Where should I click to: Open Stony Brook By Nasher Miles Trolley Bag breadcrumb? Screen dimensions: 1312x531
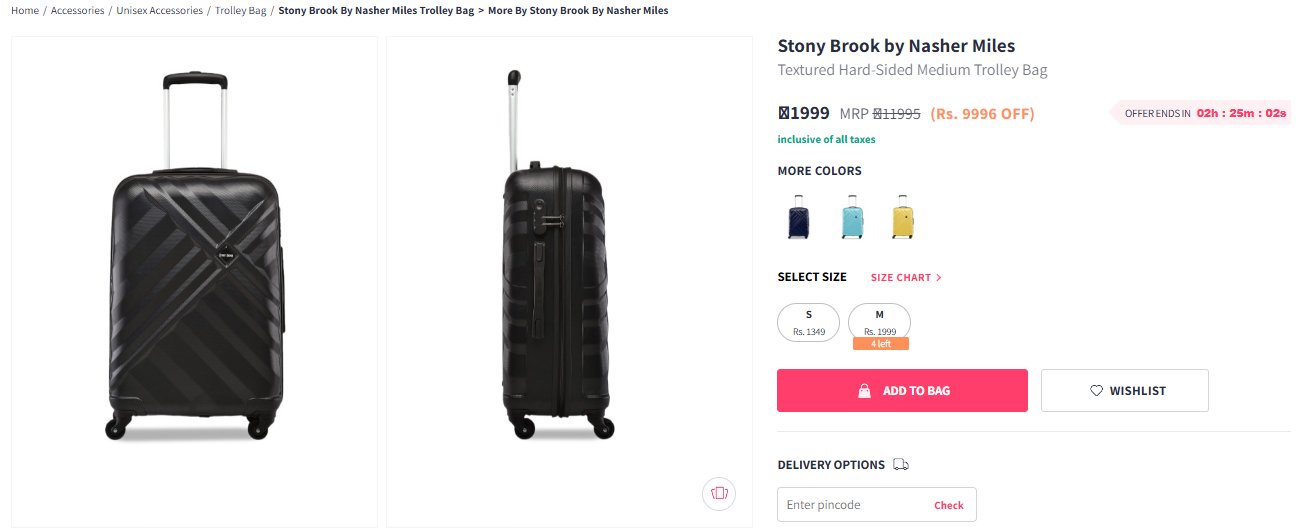point(376,11)
